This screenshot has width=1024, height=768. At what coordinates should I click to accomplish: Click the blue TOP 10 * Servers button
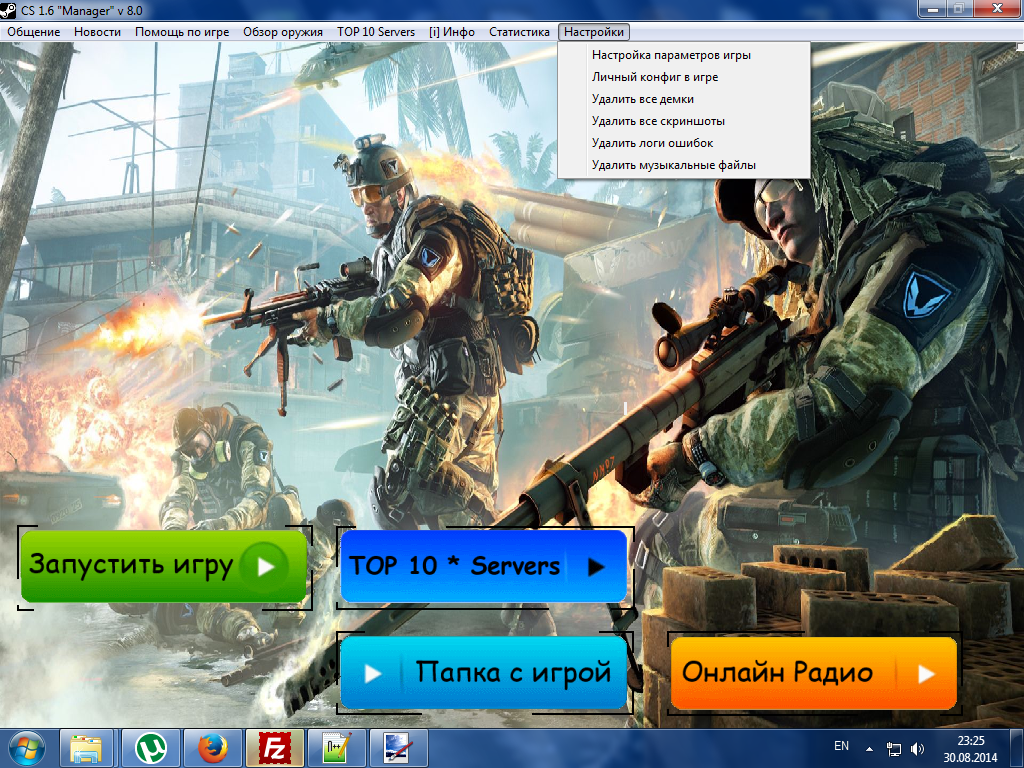click(483, 566)
